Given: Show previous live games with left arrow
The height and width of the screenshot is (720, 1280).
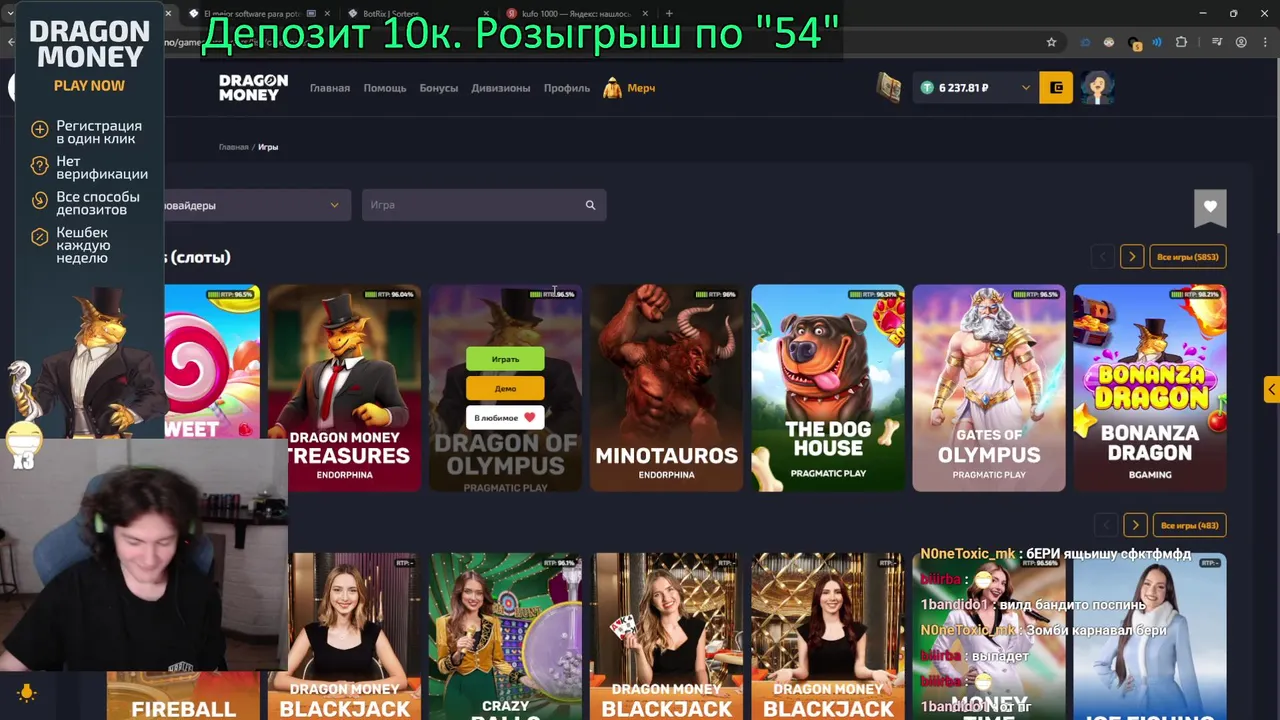Looking at the screenshot, I should pyautogui.click(x=1106, y=525).
